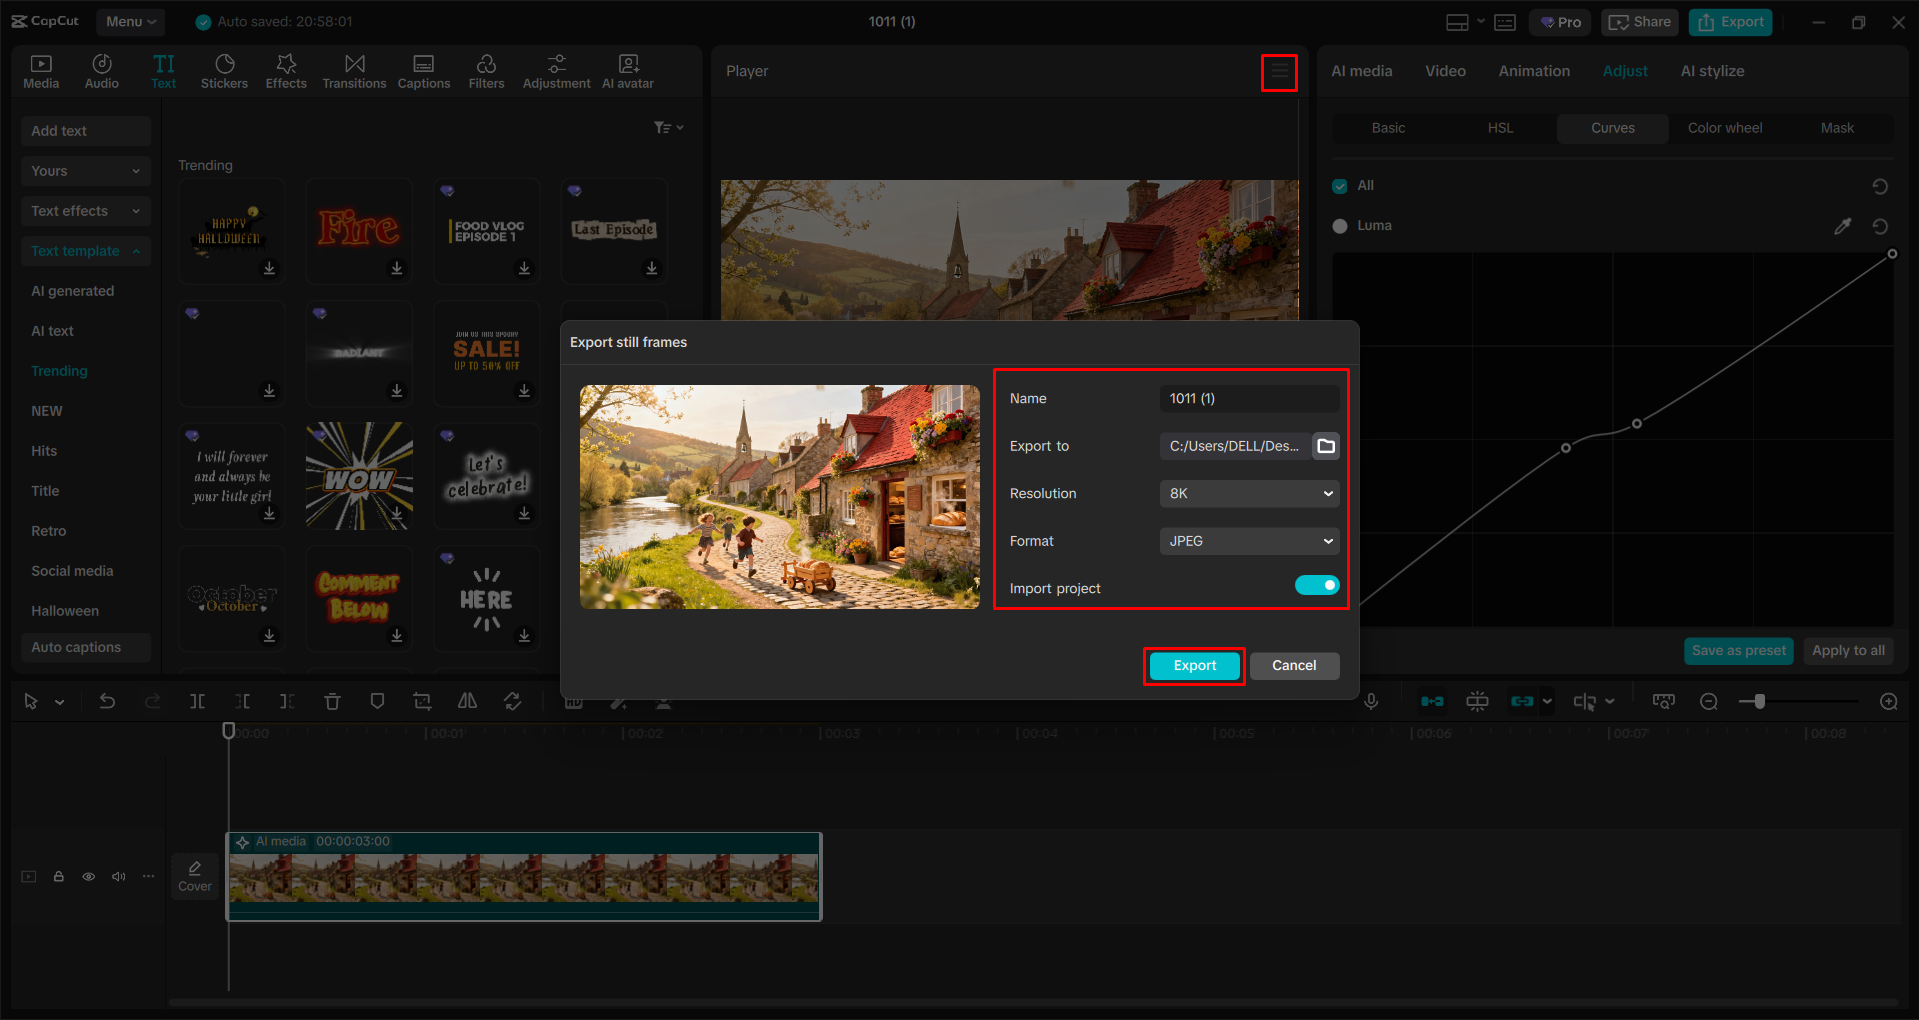Select the Transitions tool
1919x1020 pixels.
click(354, 70)
